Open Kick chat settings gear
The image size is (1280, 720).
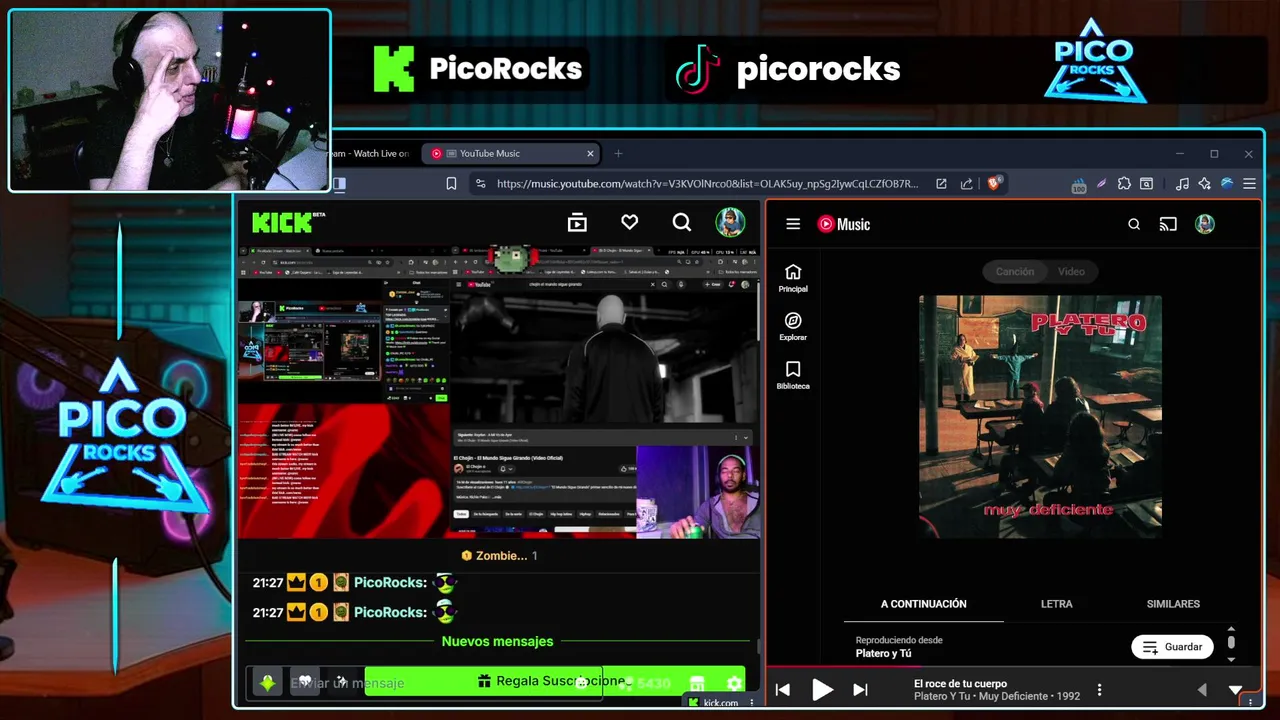point(734,684)
